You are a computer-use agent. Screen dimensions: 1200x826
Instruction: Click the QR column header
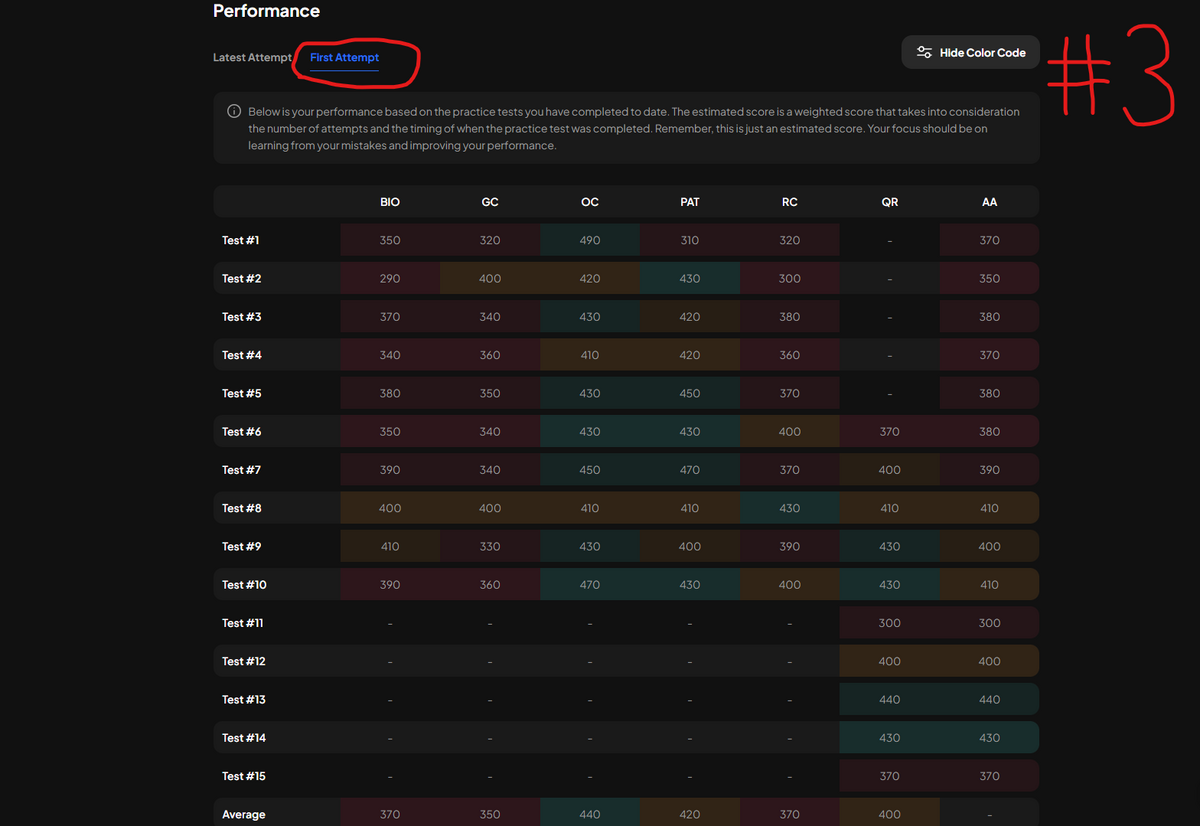click(889, 202)
